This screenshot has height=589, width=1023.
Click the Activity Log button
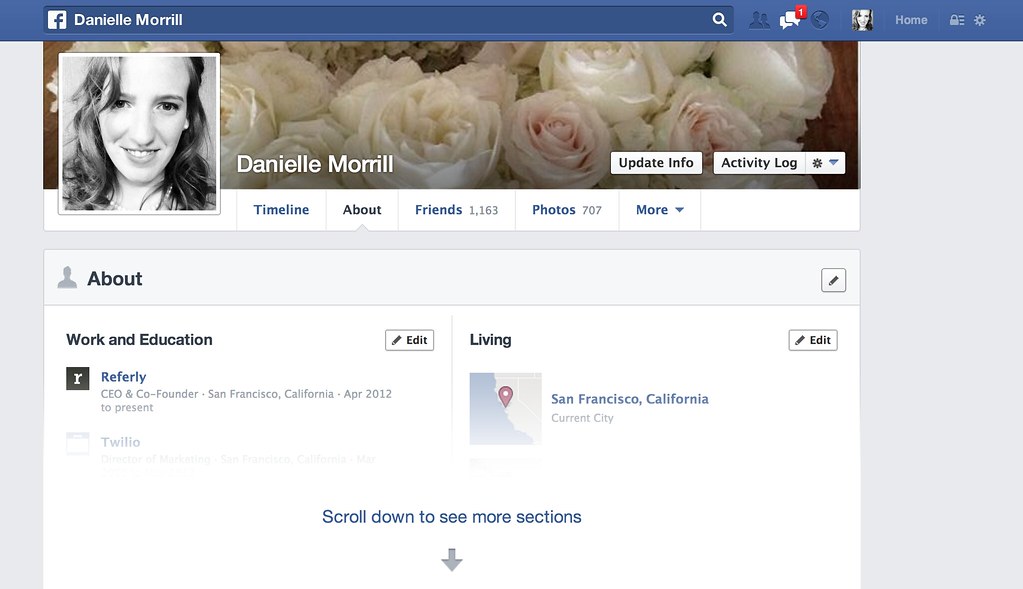[759, 163]
